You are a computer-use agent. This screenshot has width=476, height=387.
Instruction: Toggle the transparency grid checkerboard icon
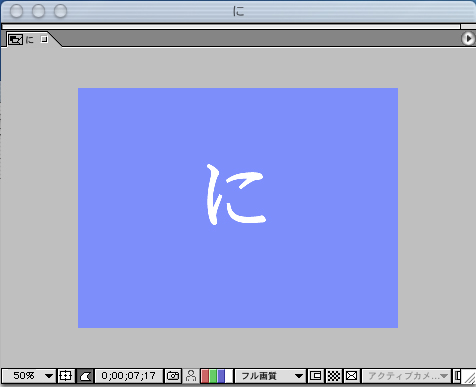click(333, 376)
